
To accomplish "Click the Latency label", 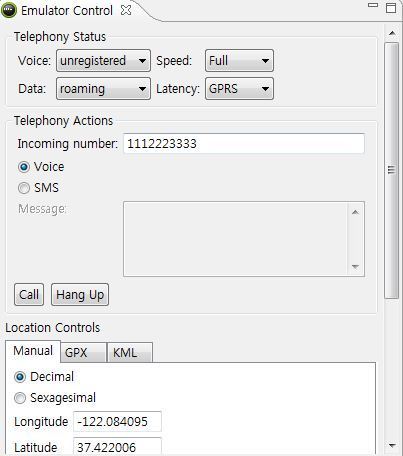I will tap(178, 89).
